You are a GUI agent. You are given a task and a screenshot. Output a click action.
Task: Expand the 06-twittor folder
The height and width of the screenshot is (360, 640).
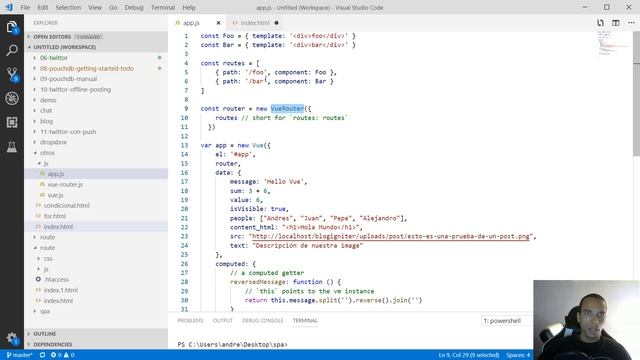coord(96,58)
